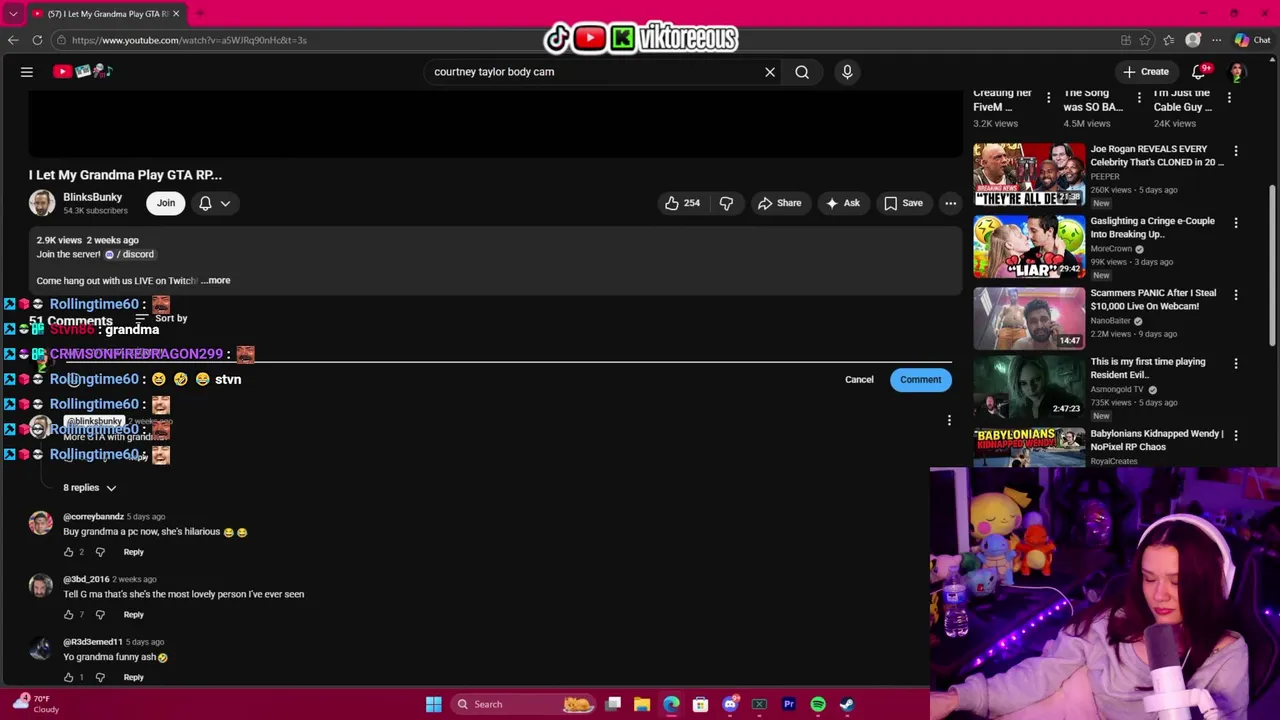Select the I Let My Grandma browser tab
The height and width of the screenshot is (720, 1280).
(x=105, y=13)
